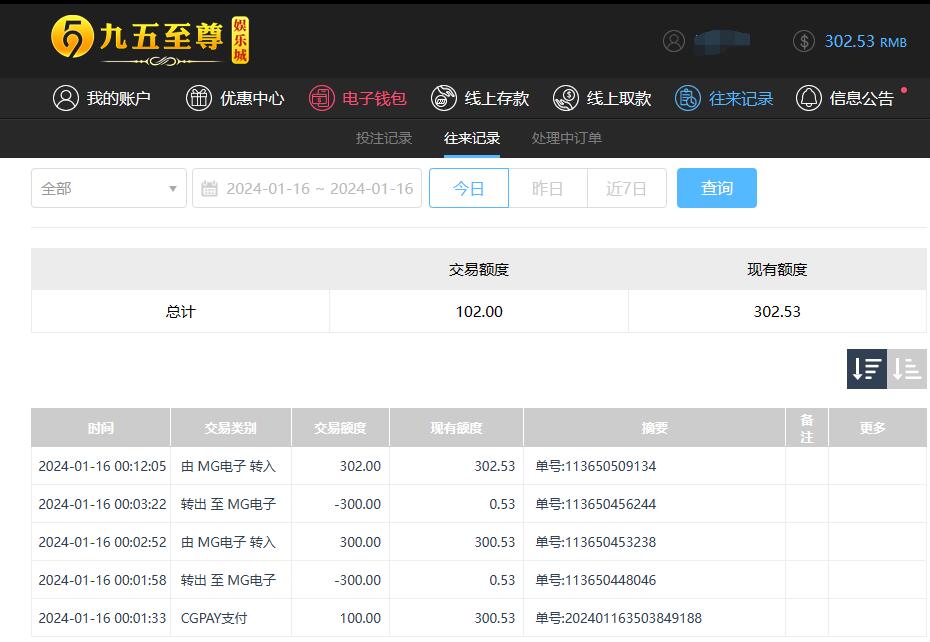Click the 交易类别 column header
The width and height of the screenshot is (930, 642).
coord(231,427)
